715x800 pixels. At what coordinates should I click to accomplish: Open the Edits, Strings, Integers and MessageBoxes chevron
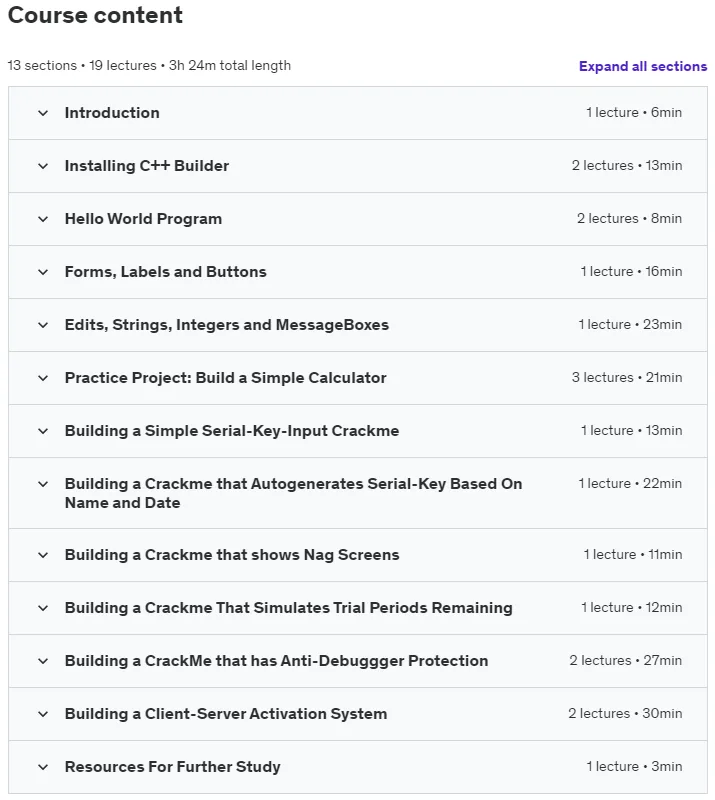[x=43, y=326]
